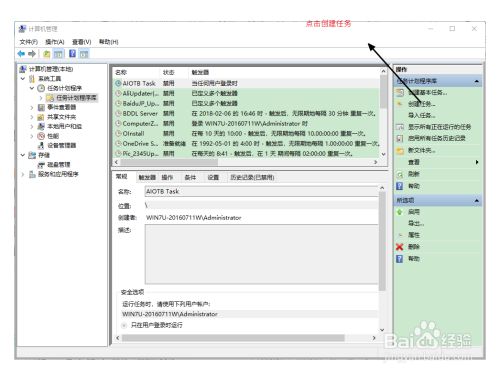Select 服务和应用程序 tree node
This screenshot has height=374, width=500.
(x=58, y=174)
